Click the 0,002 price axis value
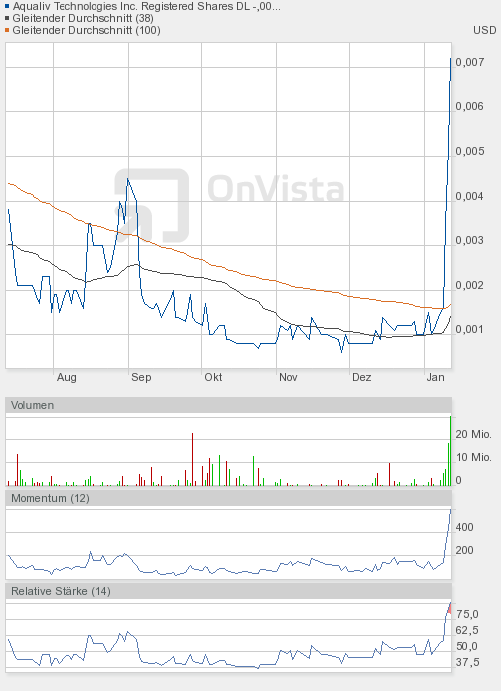 (x=470, y=285)
